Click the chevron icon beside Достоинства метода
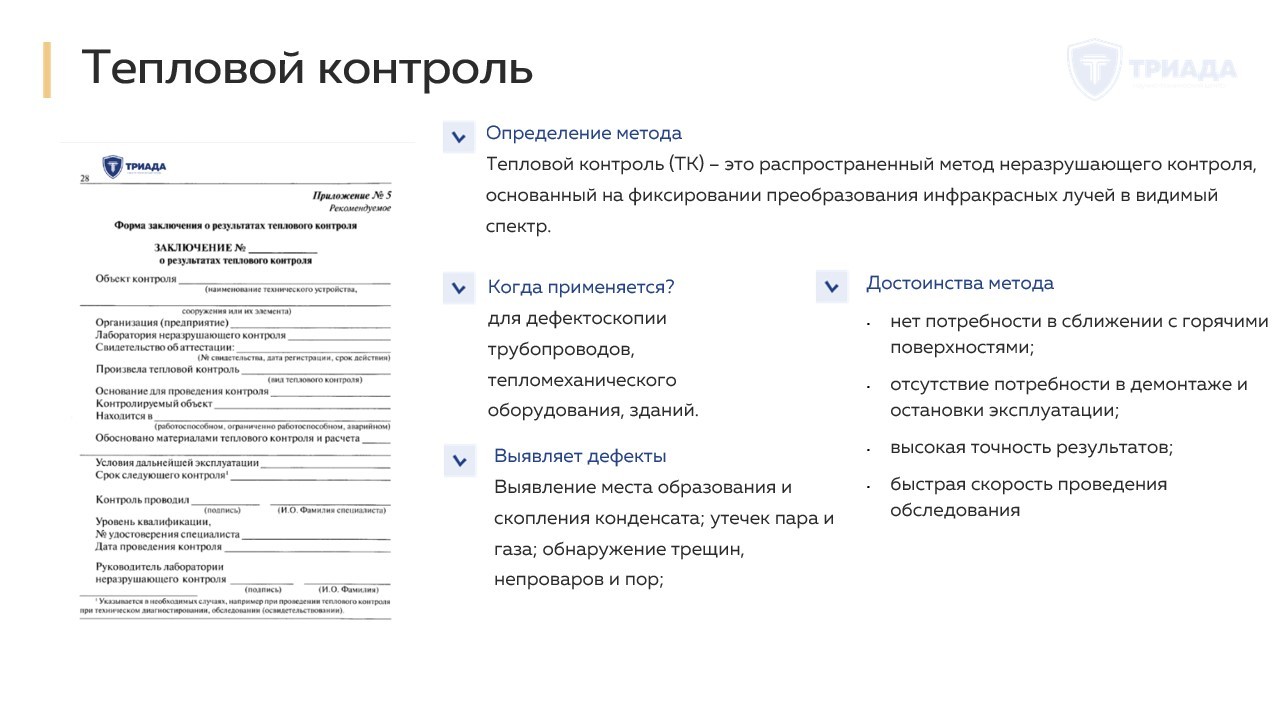Image resolution: width=1287 pixels, height=715 pixels. coord(830,288)
